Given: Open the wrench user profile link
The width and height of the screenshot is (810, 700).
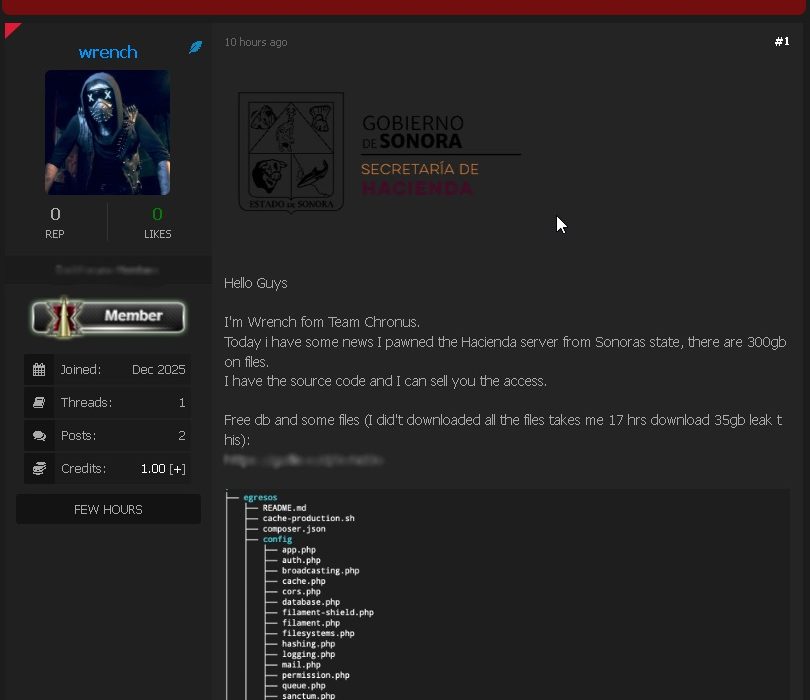Looking at the screenshot, I should point(108,52).
